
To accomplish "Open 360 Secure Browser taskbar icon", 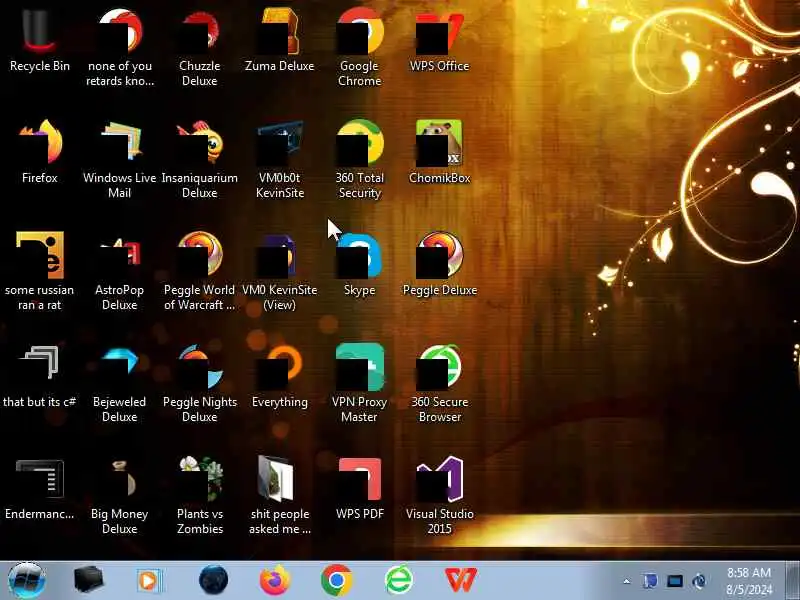I will (398, 580).
